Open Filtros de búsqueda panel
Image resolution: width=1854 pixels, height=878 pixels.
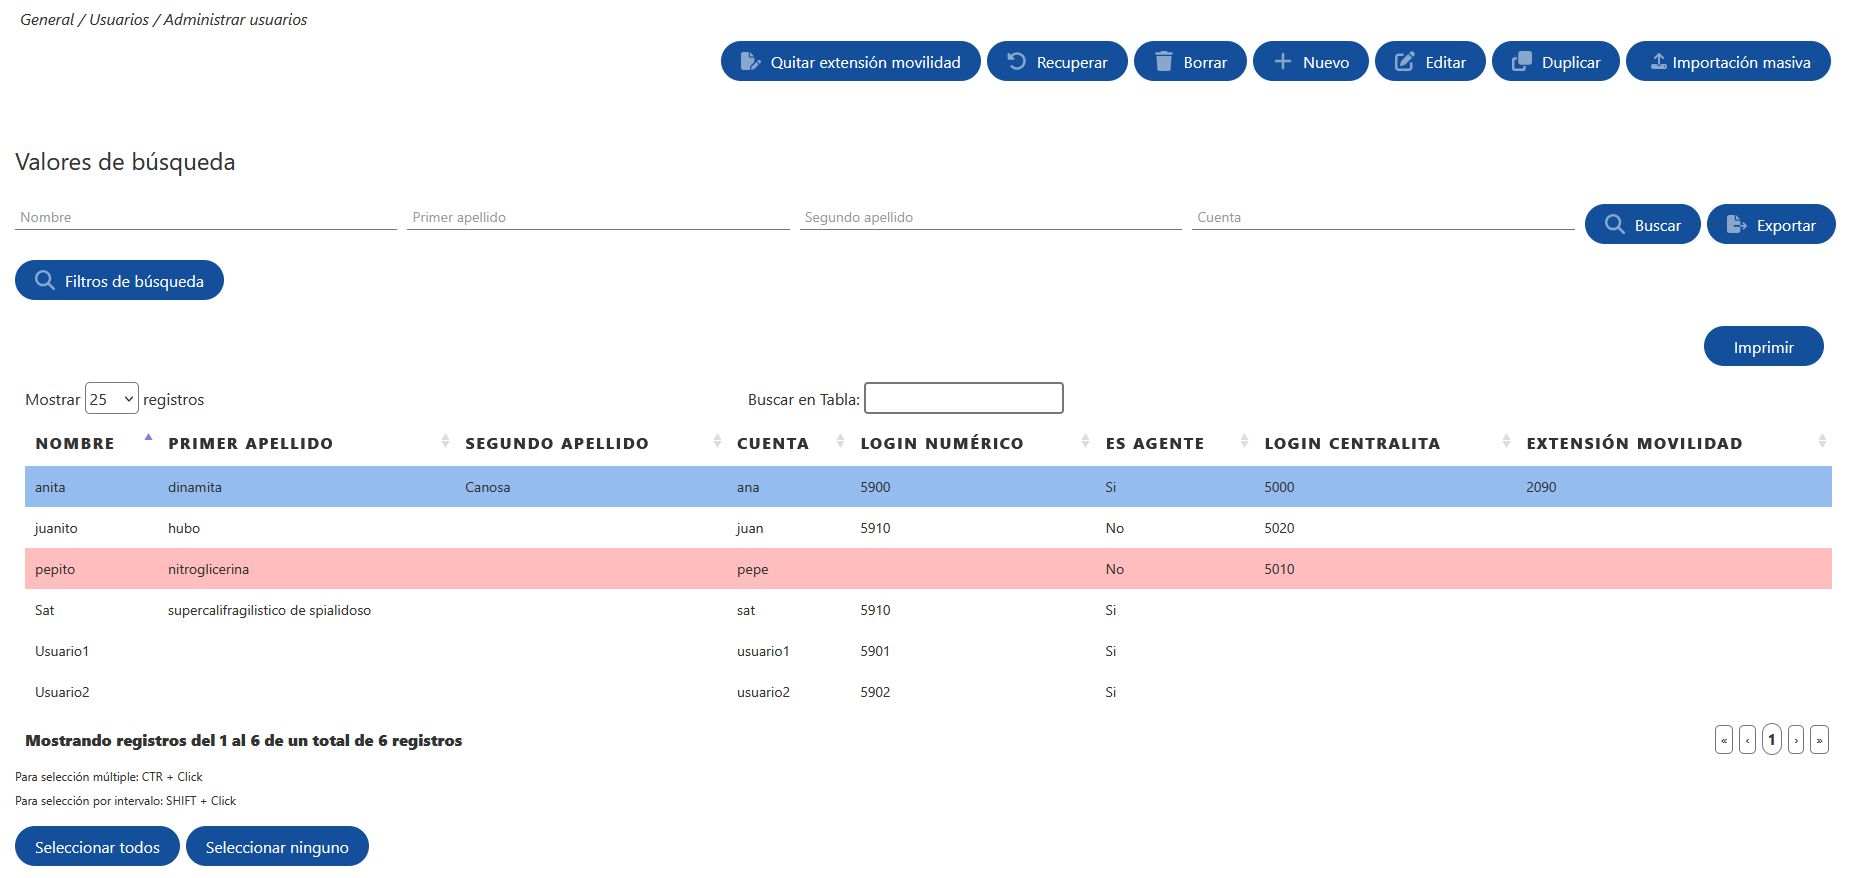119,281
